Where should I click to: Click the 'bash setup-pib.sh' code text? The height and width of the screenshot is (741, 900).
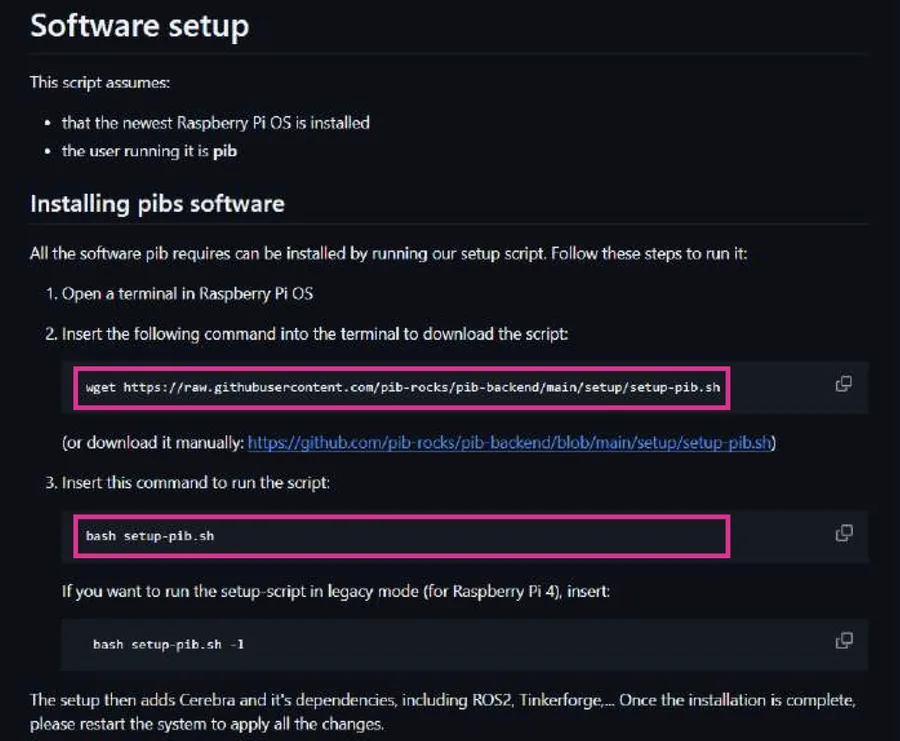[x=150, y=536]
